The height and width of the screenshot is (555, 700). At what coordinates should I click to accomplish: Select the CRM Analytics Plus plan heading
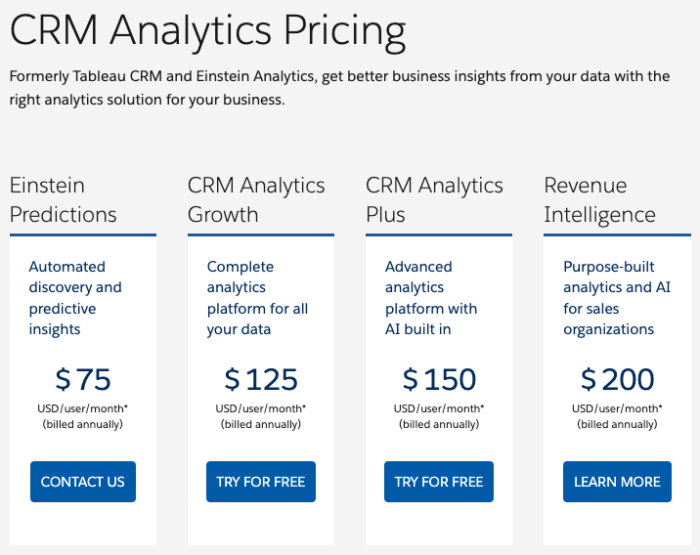[434, 200]
